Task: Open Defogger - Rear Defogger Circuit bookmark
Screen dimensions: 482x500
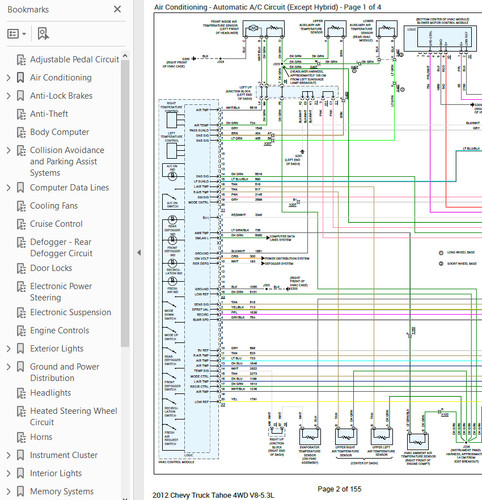Action: pyautogui.click(x=61, y=247)
